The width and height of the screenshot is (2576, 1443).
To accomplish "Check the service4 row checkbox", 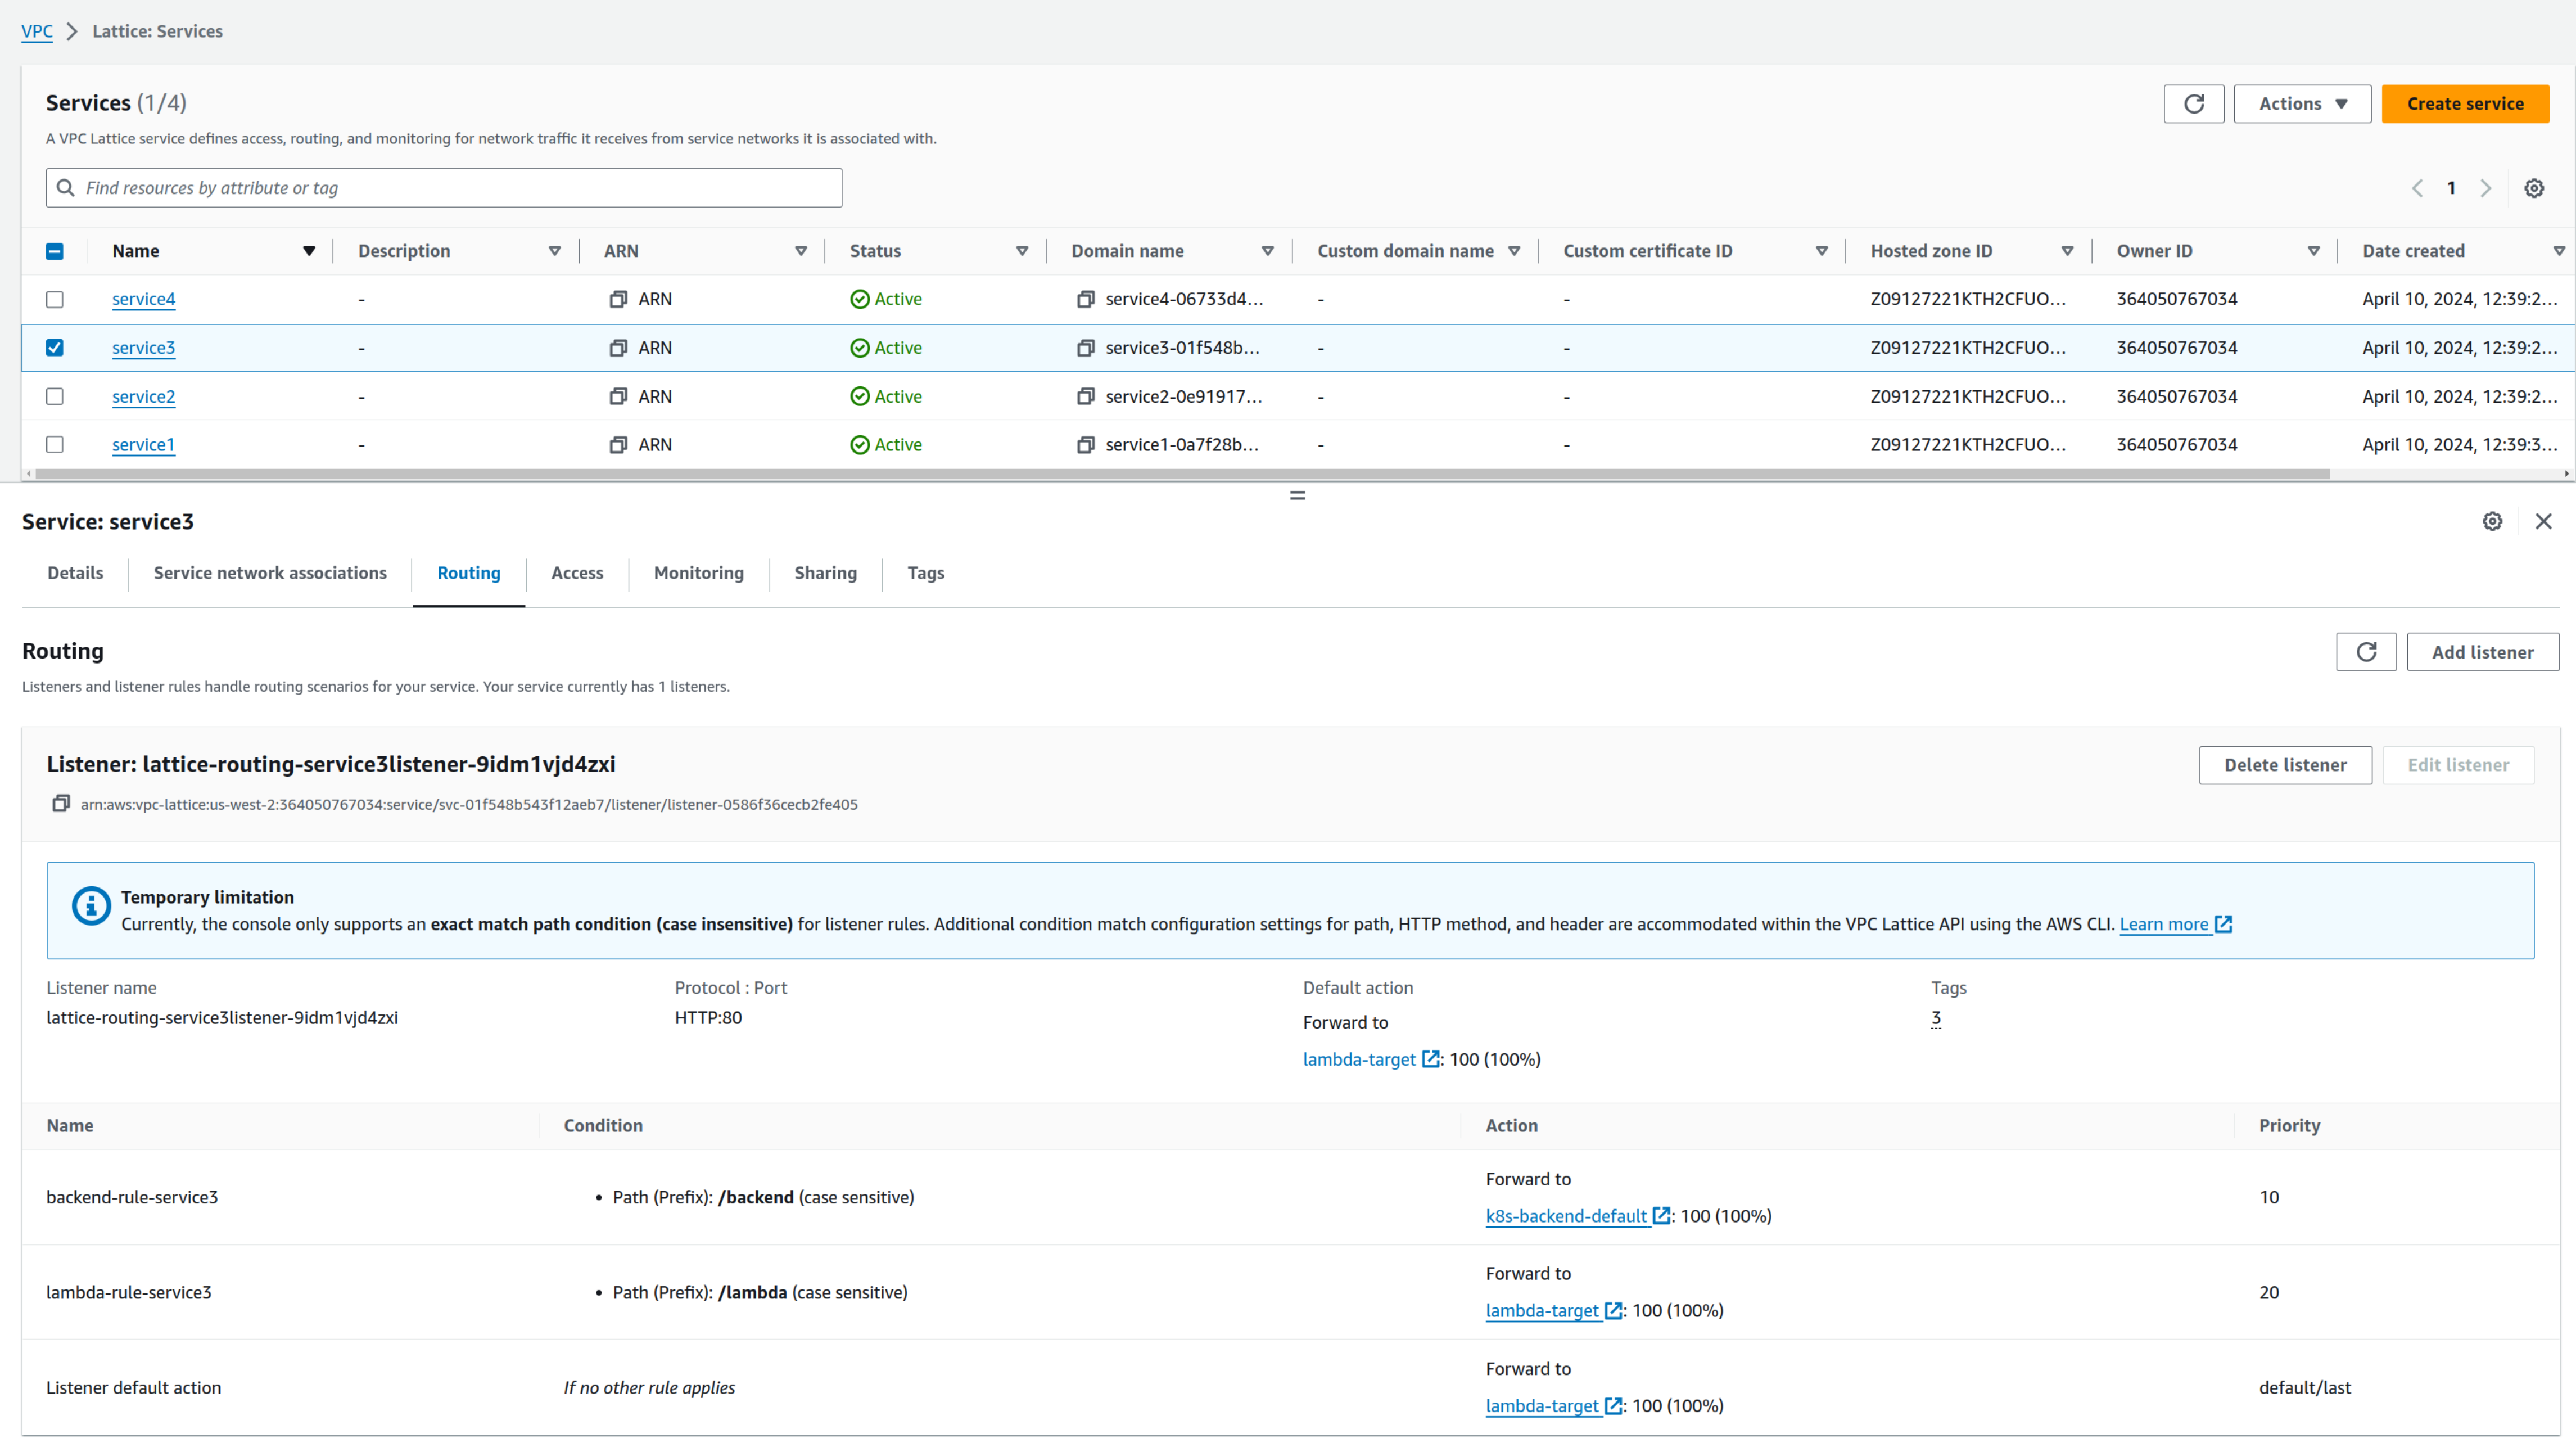I will click(x=55, y=299).
